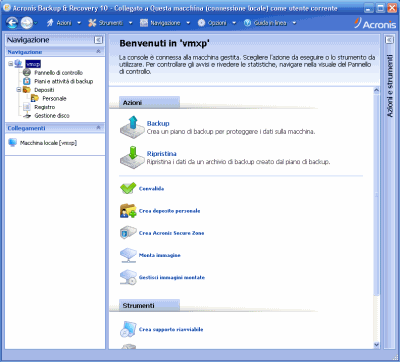
Task: Click the scrollbar up arrow
Action: pyautogui.click(x=377, y=90)
